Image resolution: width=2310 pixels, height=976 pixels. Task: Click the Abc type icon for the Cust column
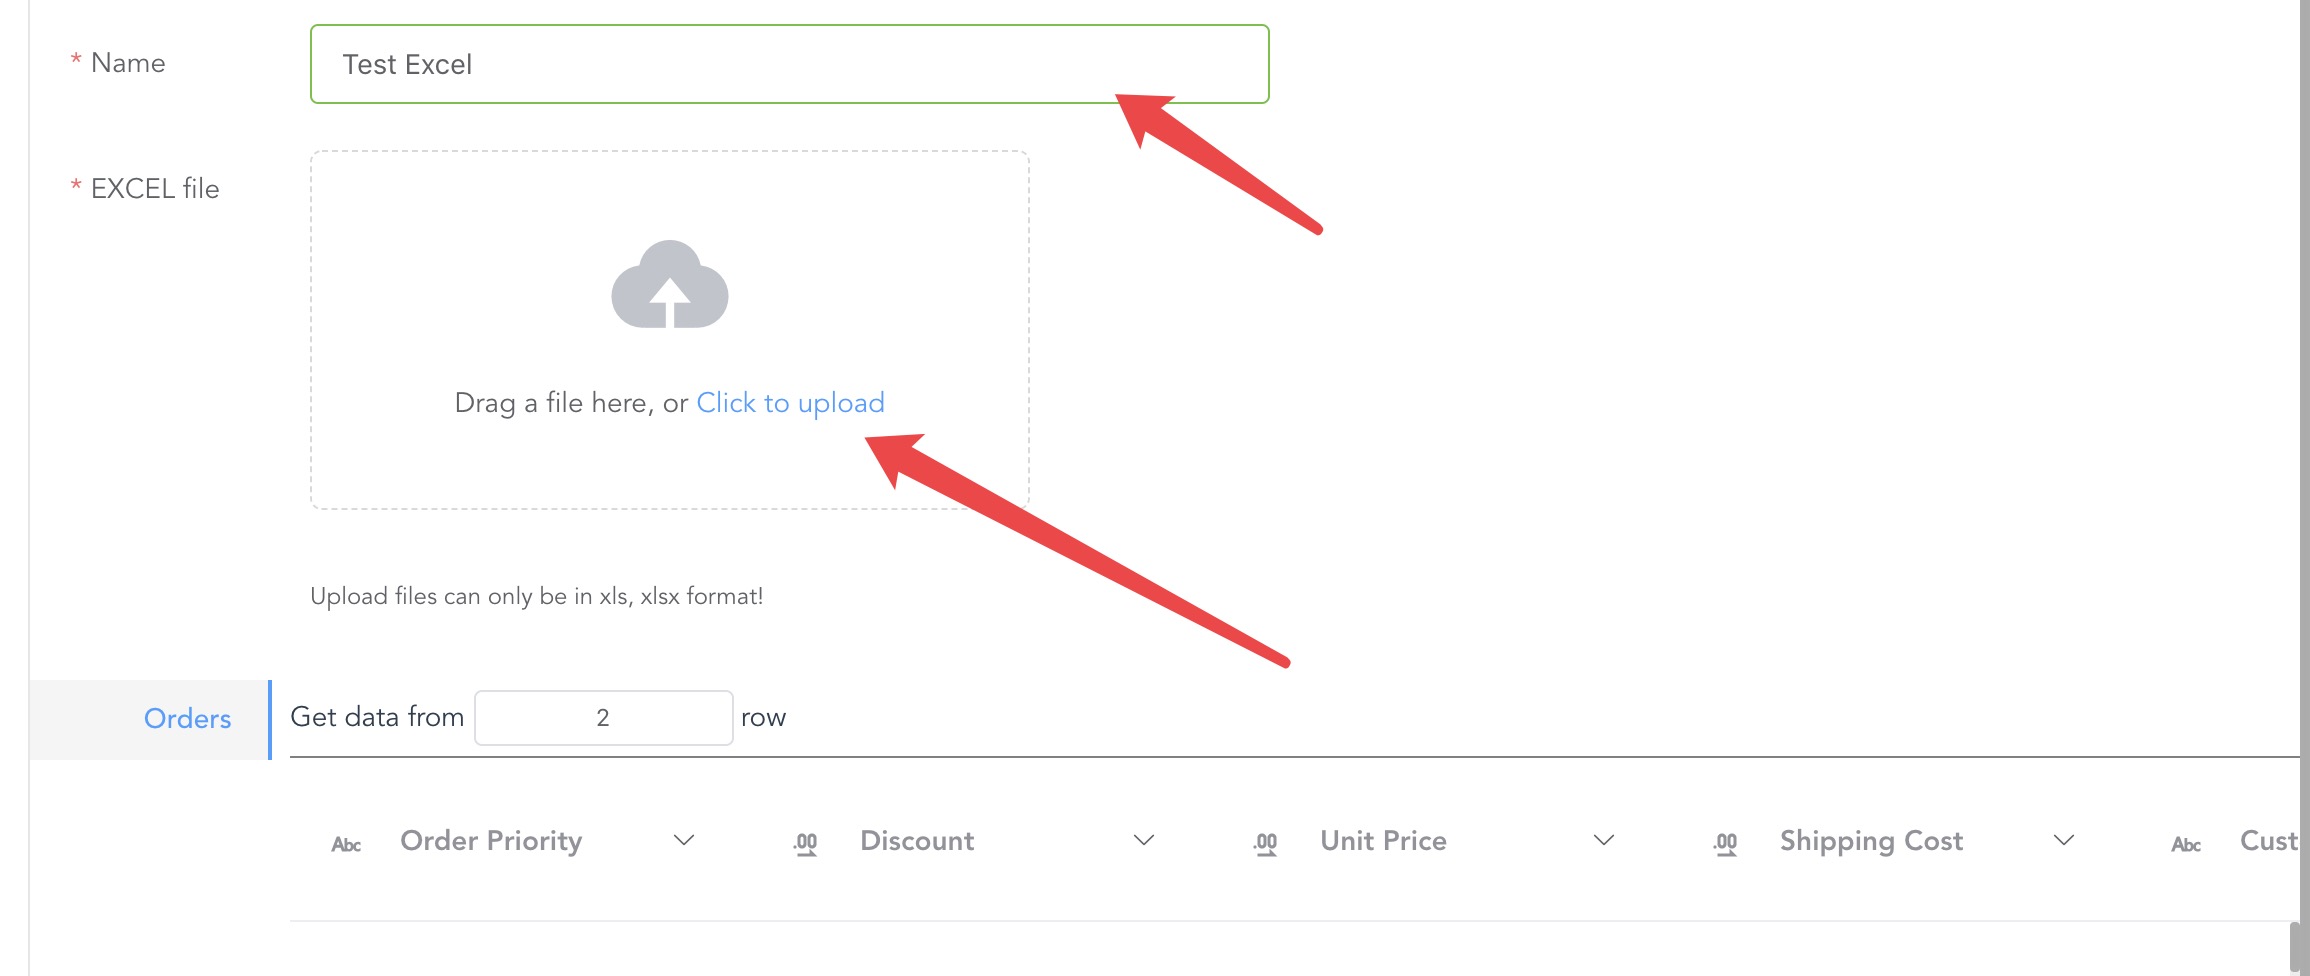2186,844
